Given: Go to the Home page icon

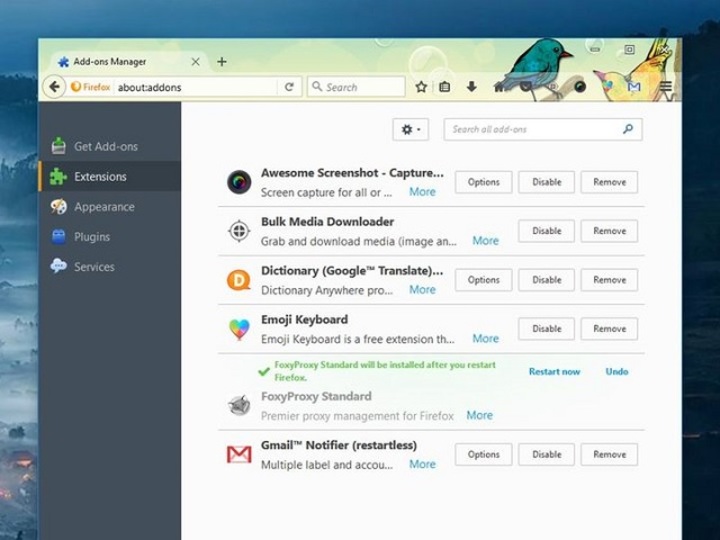Looking at the screenshot, I should [499, 87].
